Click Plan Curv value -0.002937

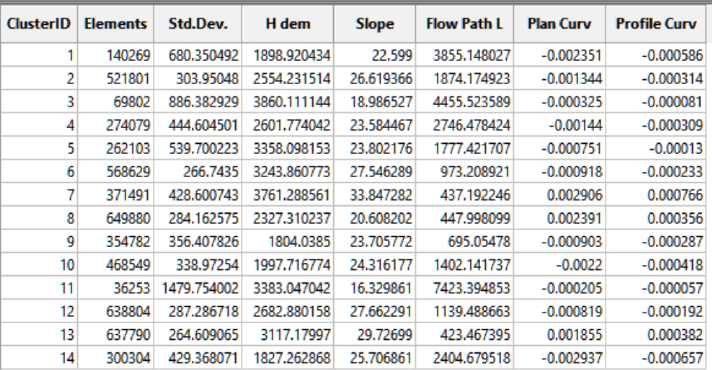tap(559, 358)
